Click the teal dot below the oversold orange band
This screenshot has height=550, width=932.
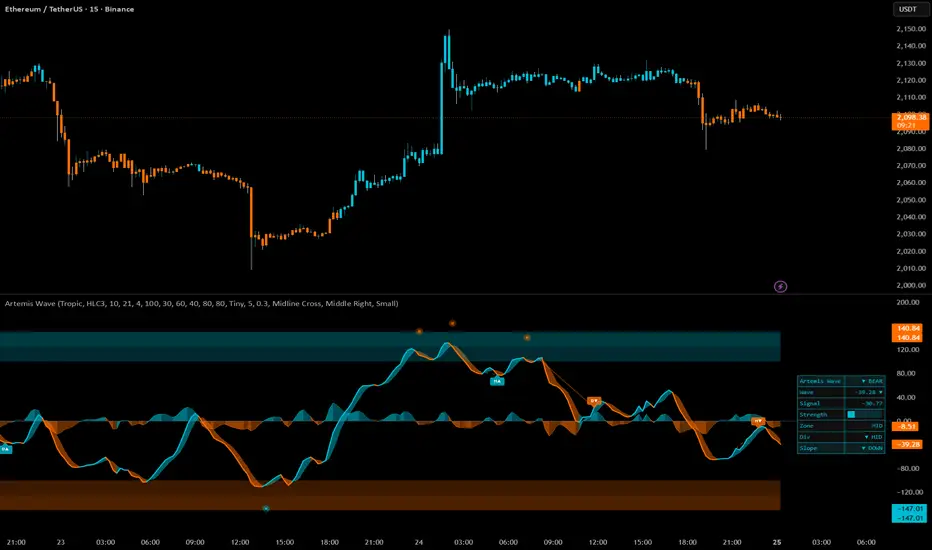[x=266, y=509]
